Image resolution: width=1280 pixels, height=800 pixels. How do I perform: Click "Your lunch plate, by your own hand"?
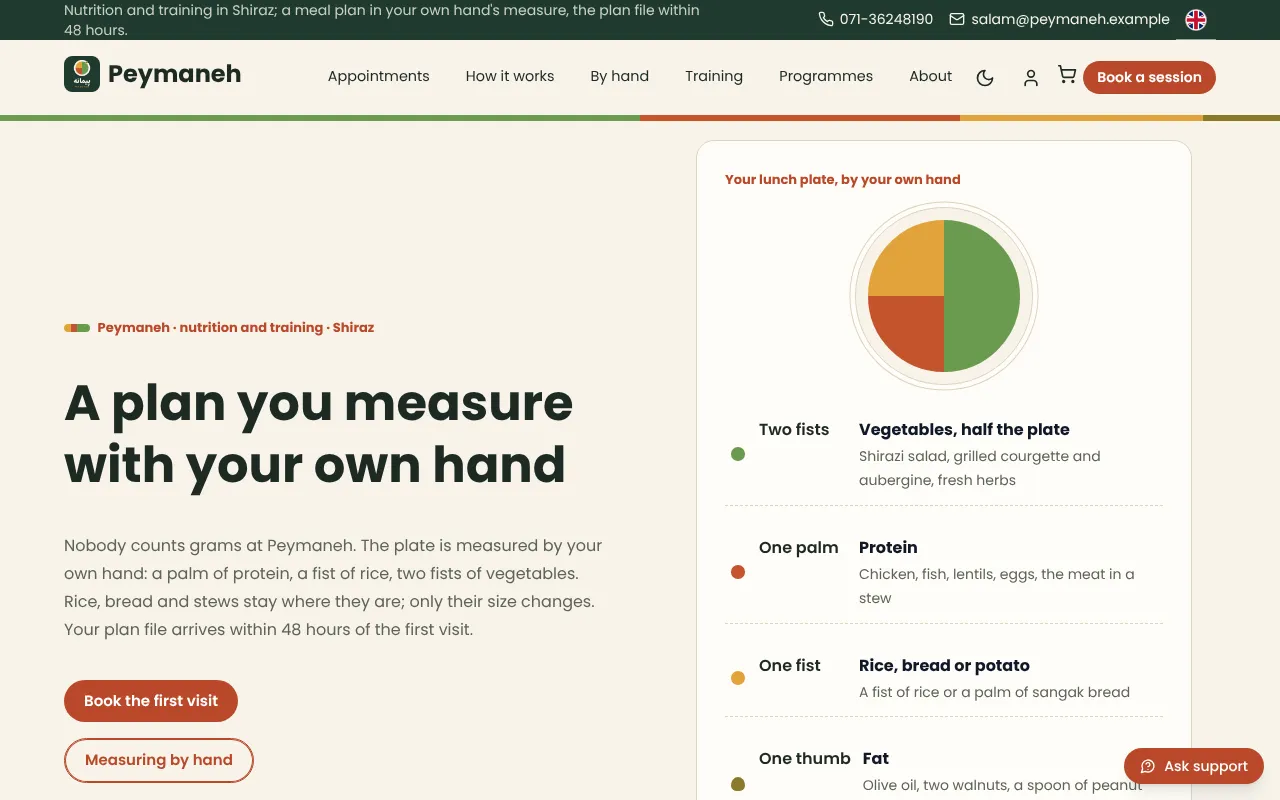point(843,180)
